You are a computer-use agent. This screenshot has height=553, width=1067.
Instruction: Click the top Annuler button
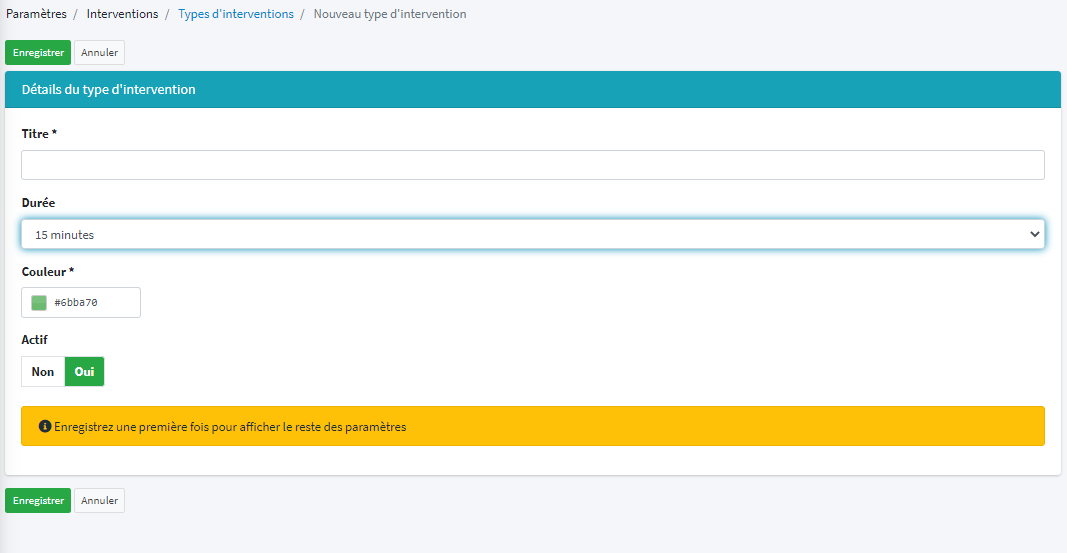tap(99, 53)
